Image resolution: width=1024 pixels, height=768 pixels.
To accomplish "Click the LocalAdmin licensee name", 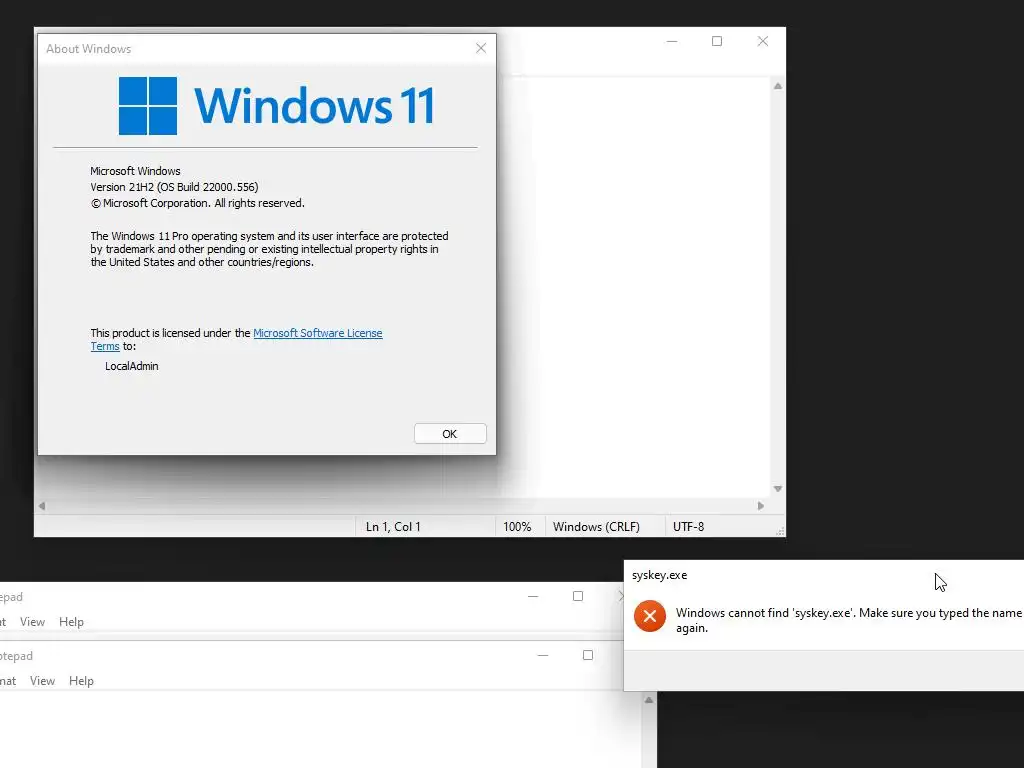I will coord(132,366).
